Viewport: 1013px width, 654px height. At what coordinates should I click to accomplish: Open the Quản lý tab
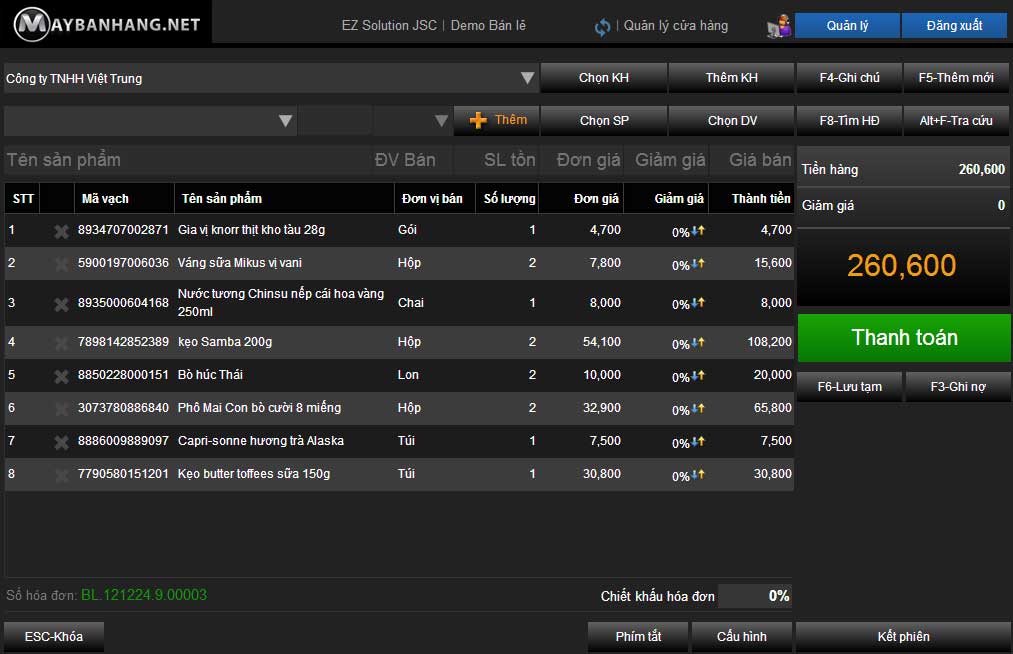(x=847, y=26)
